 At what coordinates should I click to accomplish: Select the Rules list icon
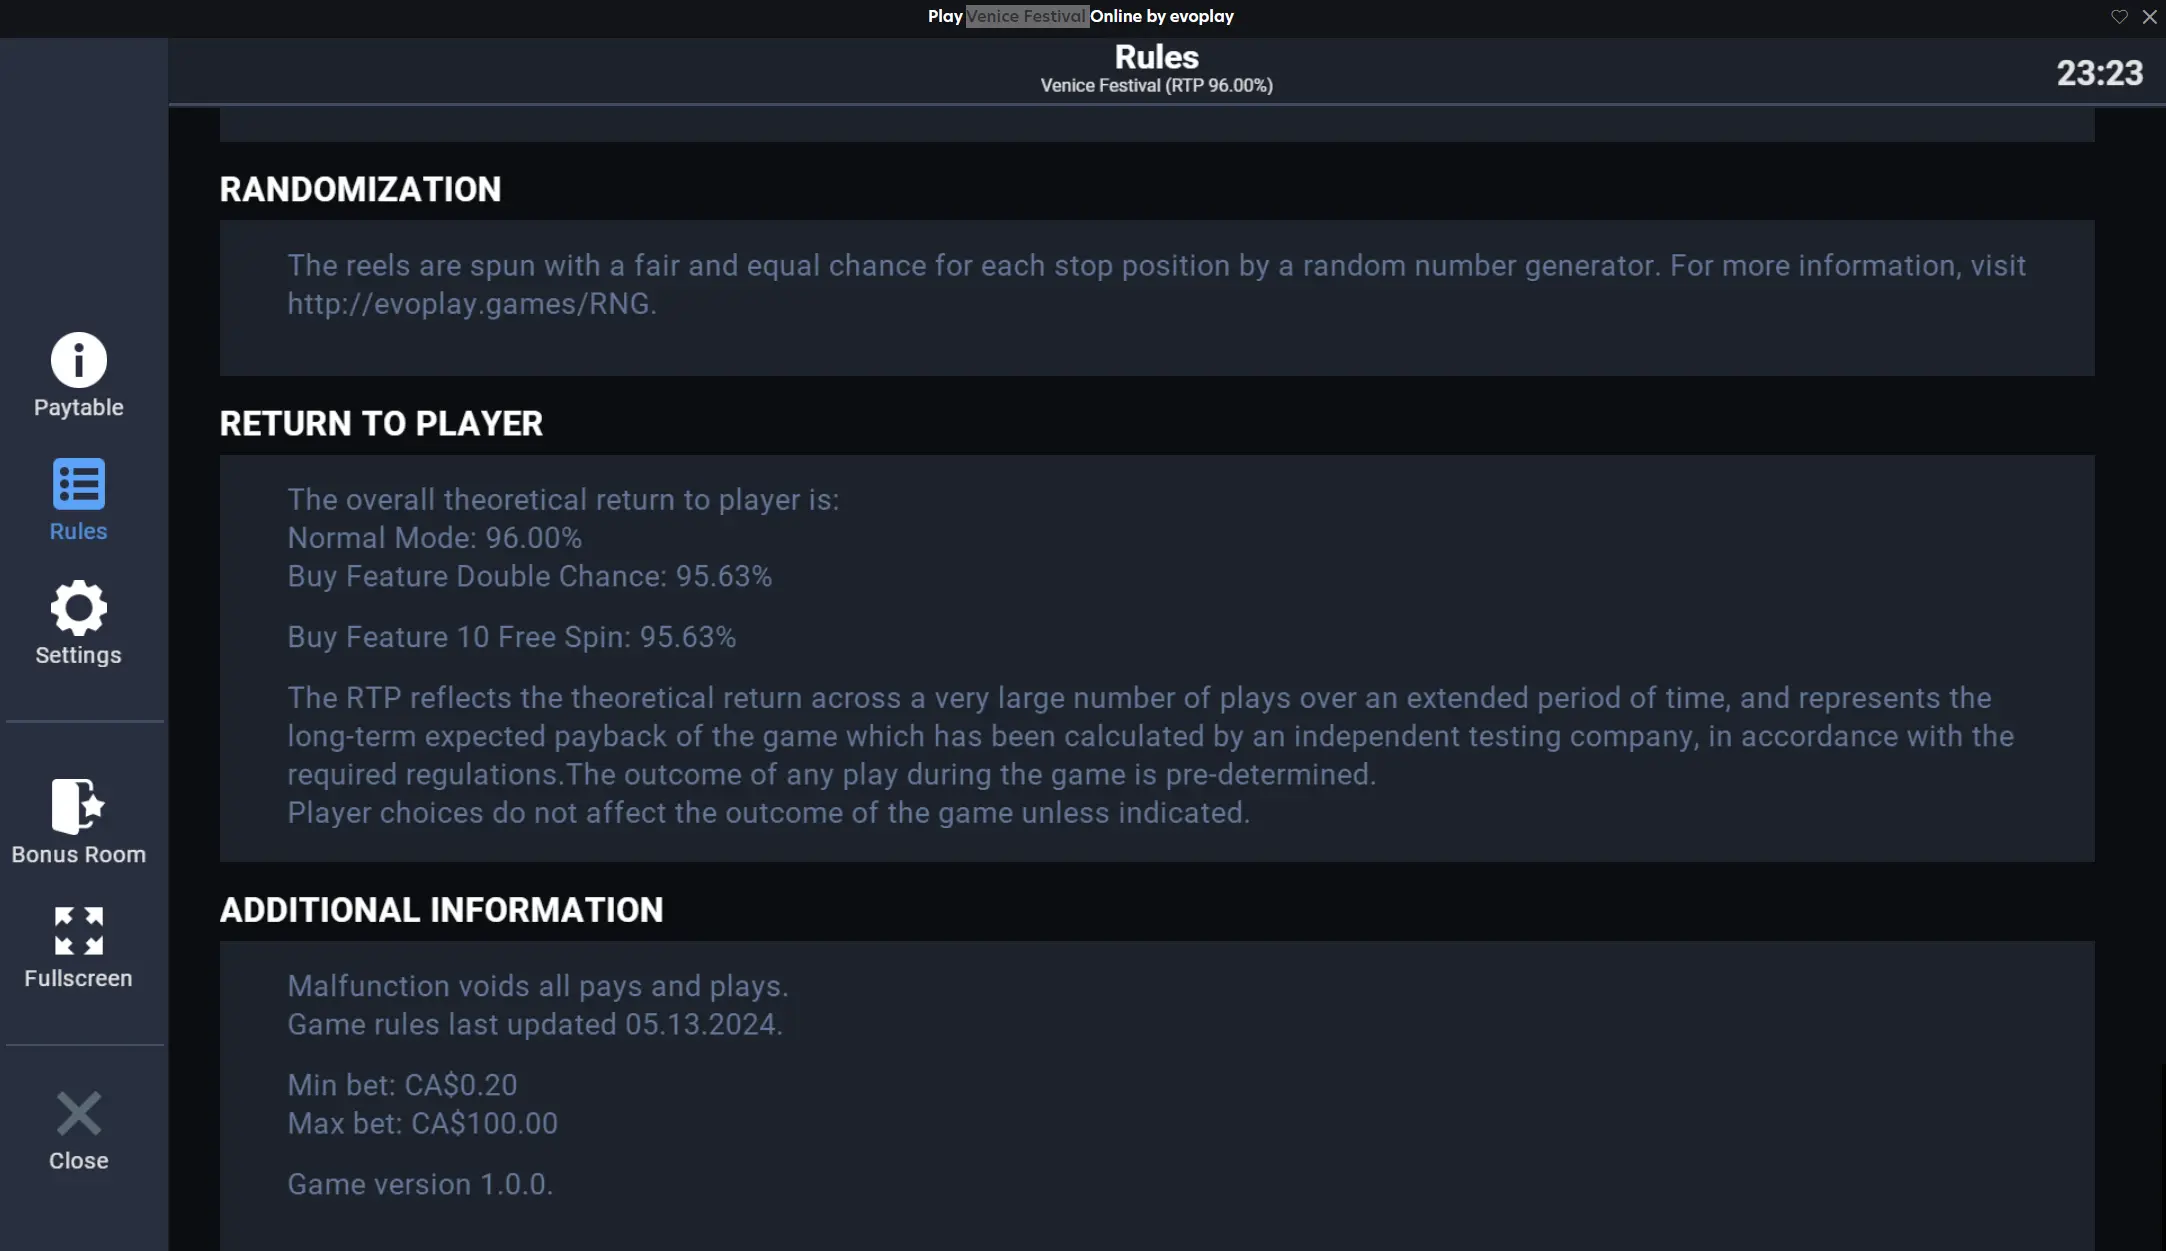(x=79, y=484)
